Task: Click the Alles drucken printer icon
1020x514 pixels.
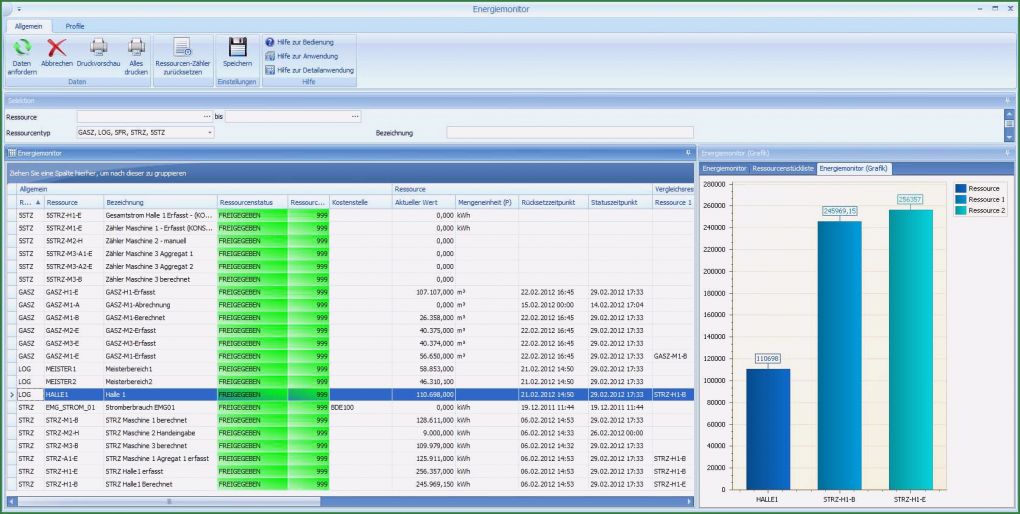Action: (136, 47)
